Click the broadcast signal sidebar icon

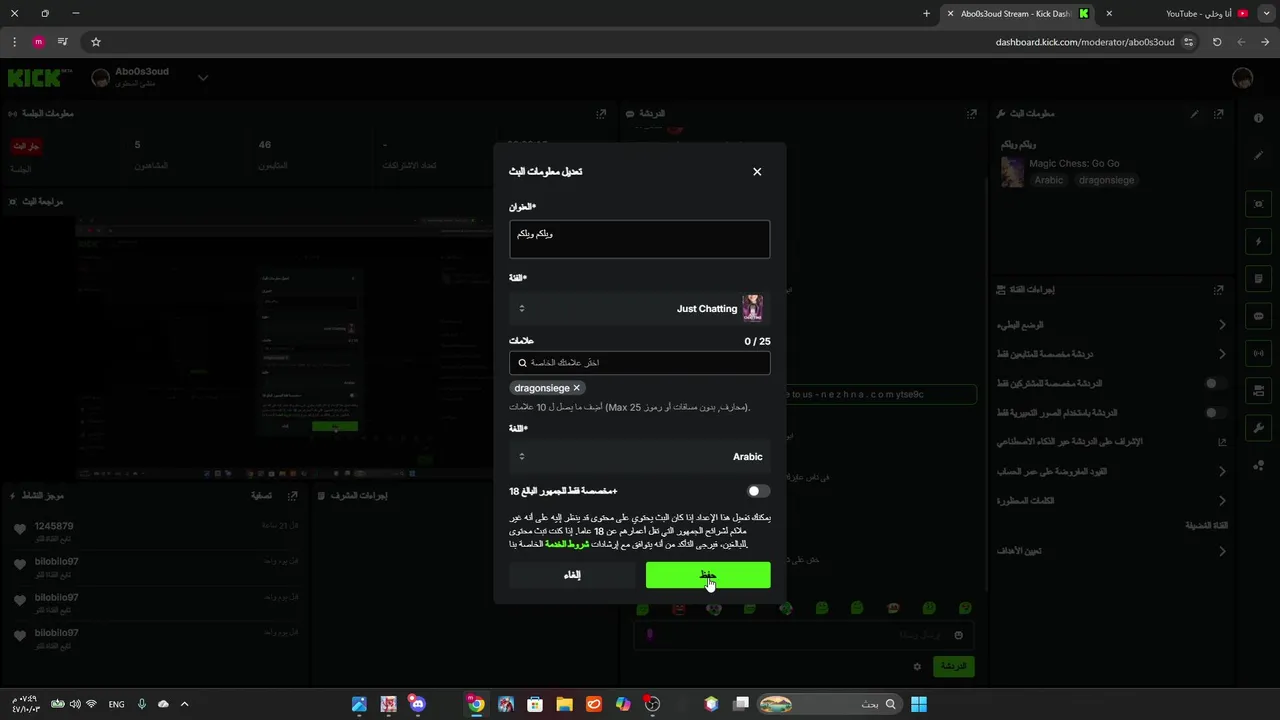pos(1258,353)
